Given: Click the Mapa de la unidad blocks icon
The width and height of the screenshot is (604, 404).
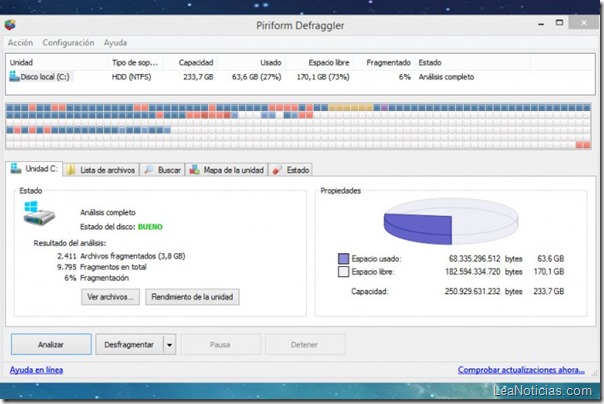Looking at the screenshot, I should [x=195, y=170].
